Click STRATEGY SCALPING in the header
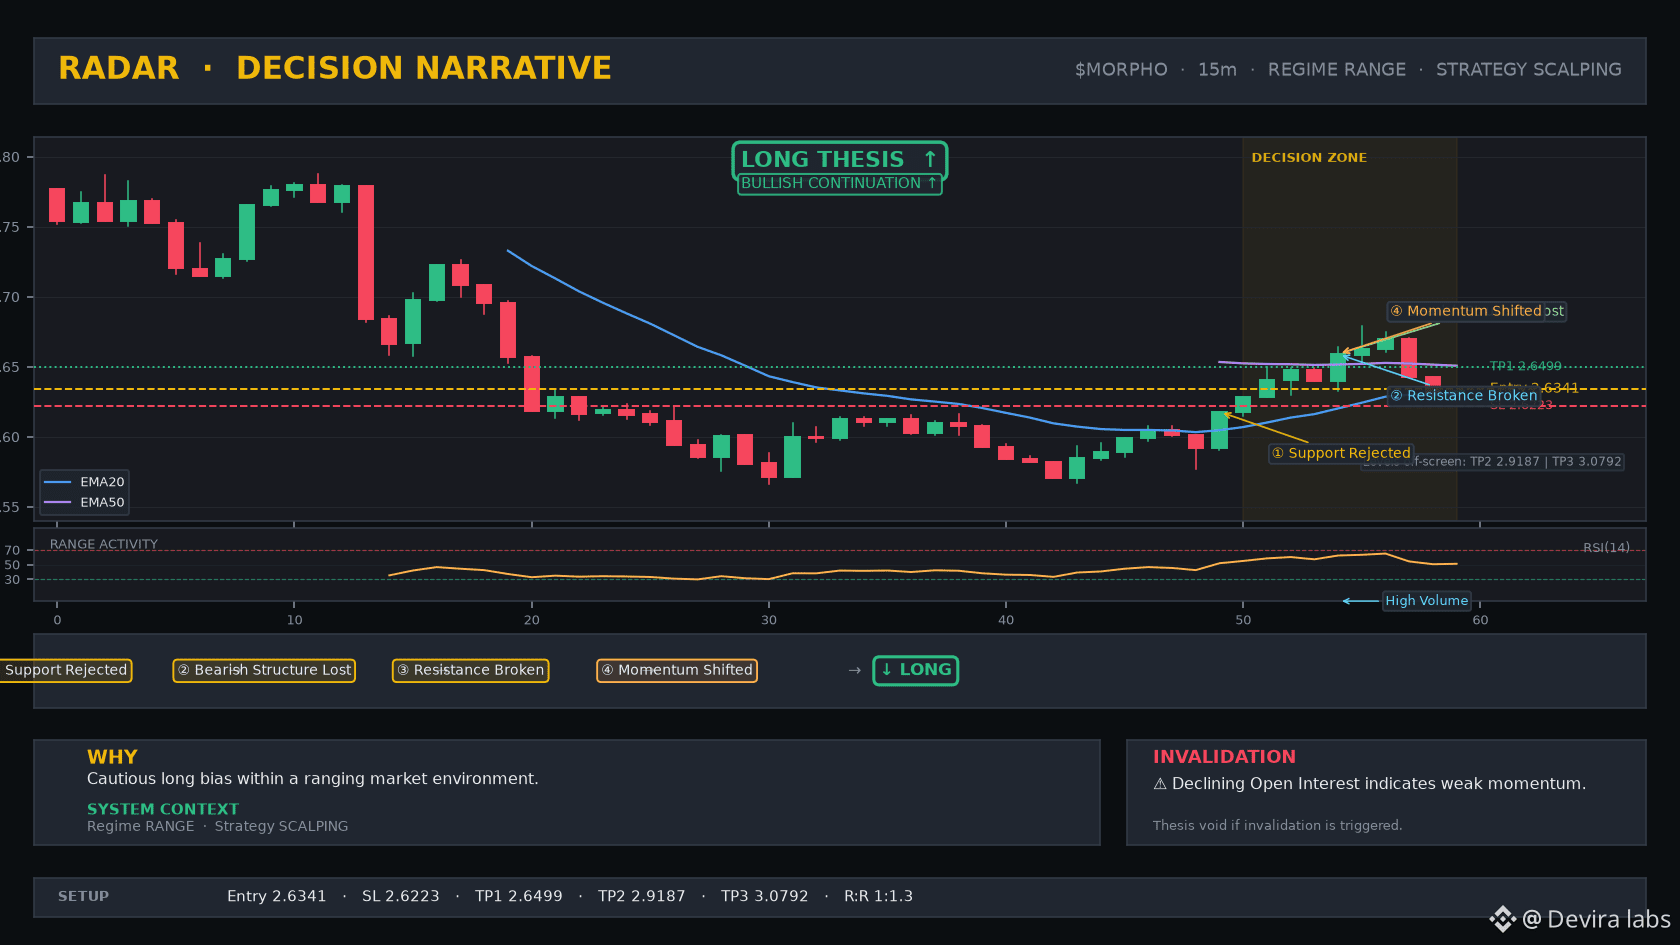The height and width of the screenshot is (945, 1680). (1529, 70)
